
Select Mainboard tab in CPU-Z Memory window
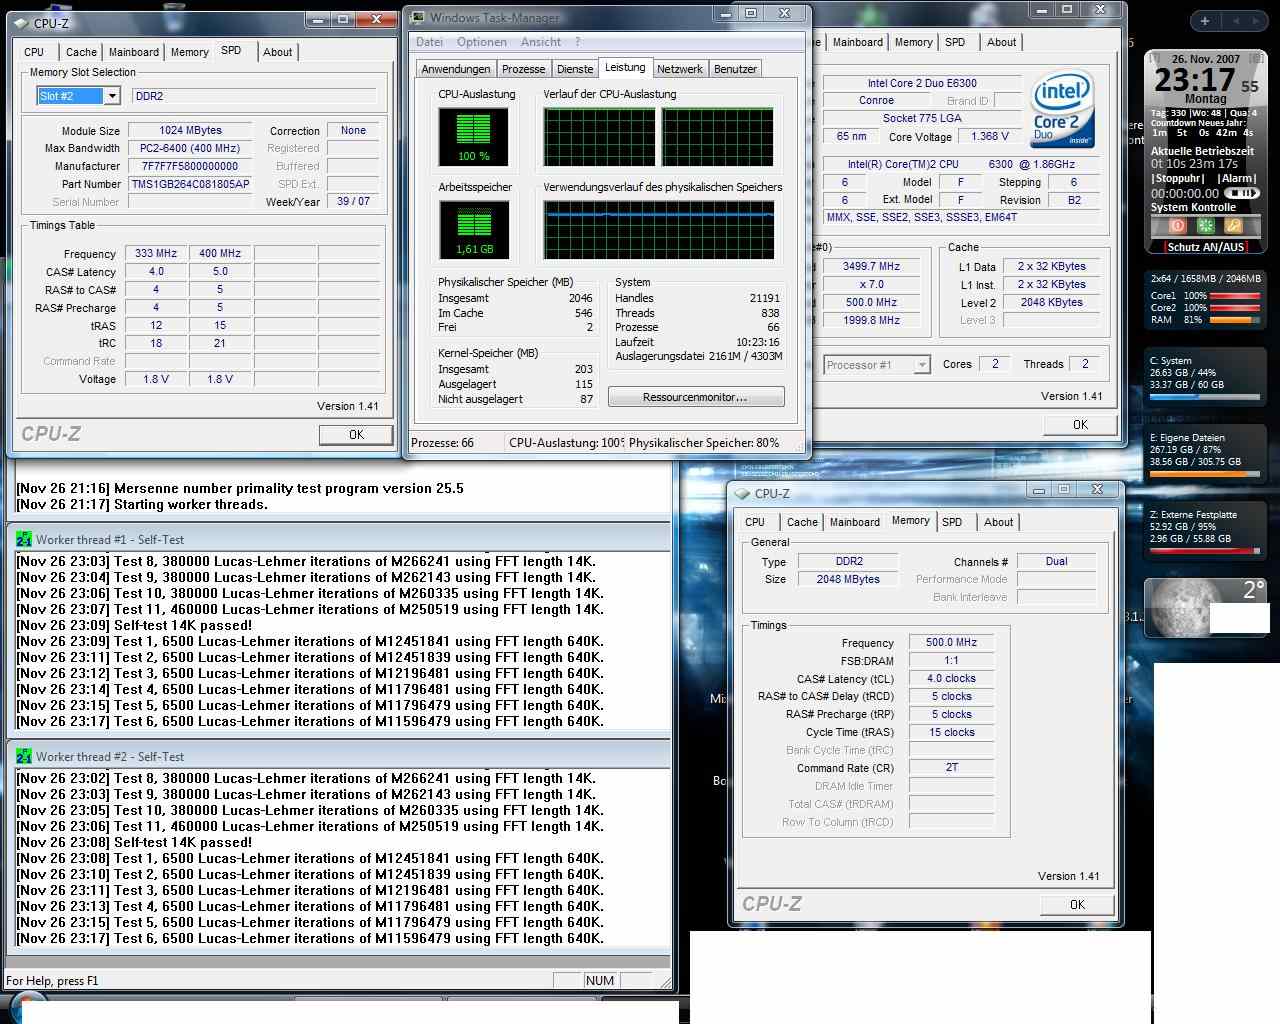coord(855,522)
